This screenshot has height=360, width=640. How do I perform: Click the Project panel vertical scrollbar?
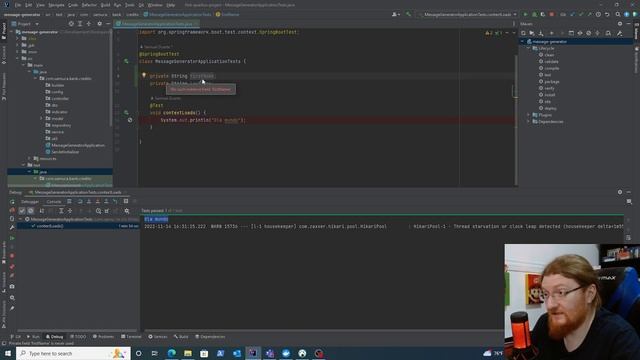pyautogui.click(x=111, y=78)
